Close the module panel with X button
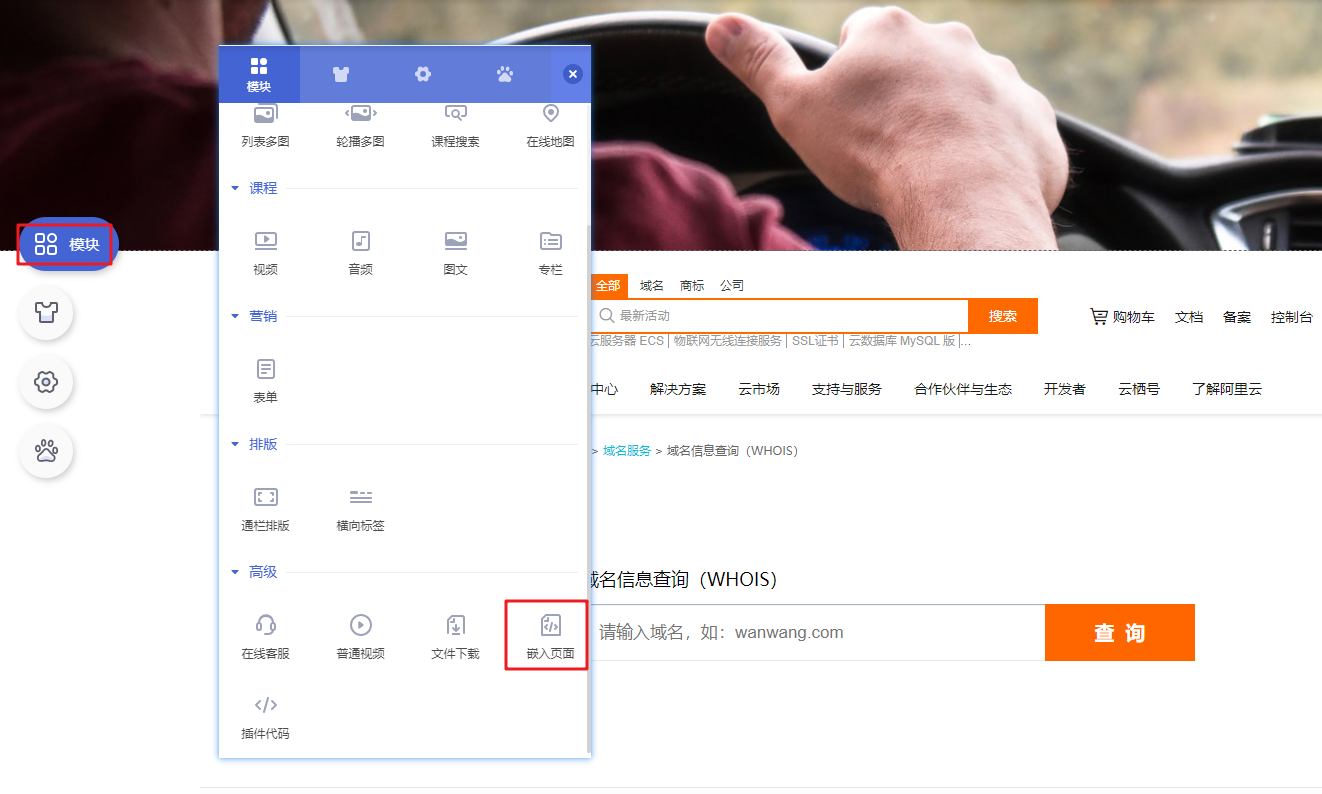This screenshot has height=794, width=1322. [x=572, y=75]
